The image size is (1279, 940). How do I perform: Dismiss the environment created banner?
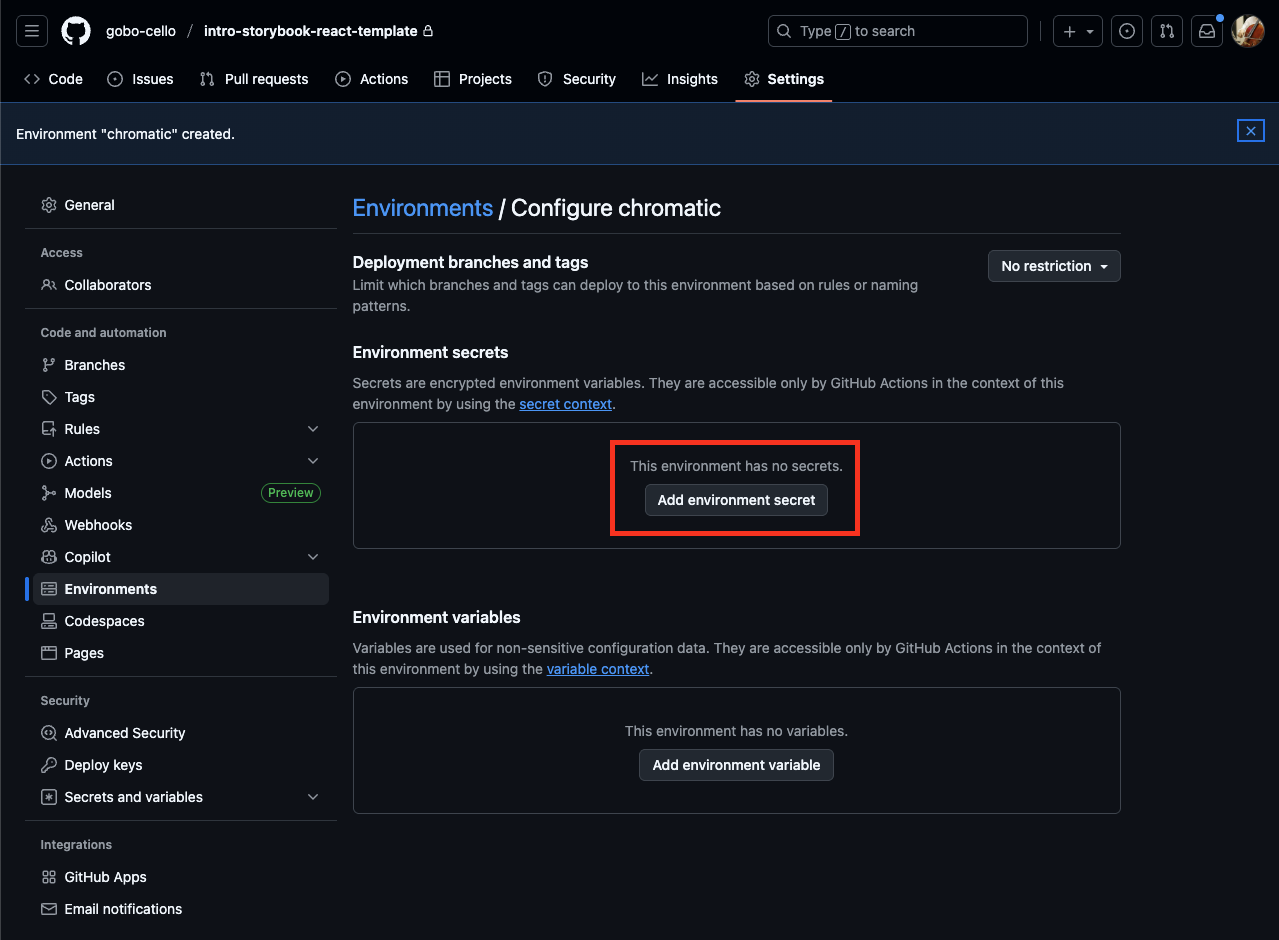pos(1250,131)
